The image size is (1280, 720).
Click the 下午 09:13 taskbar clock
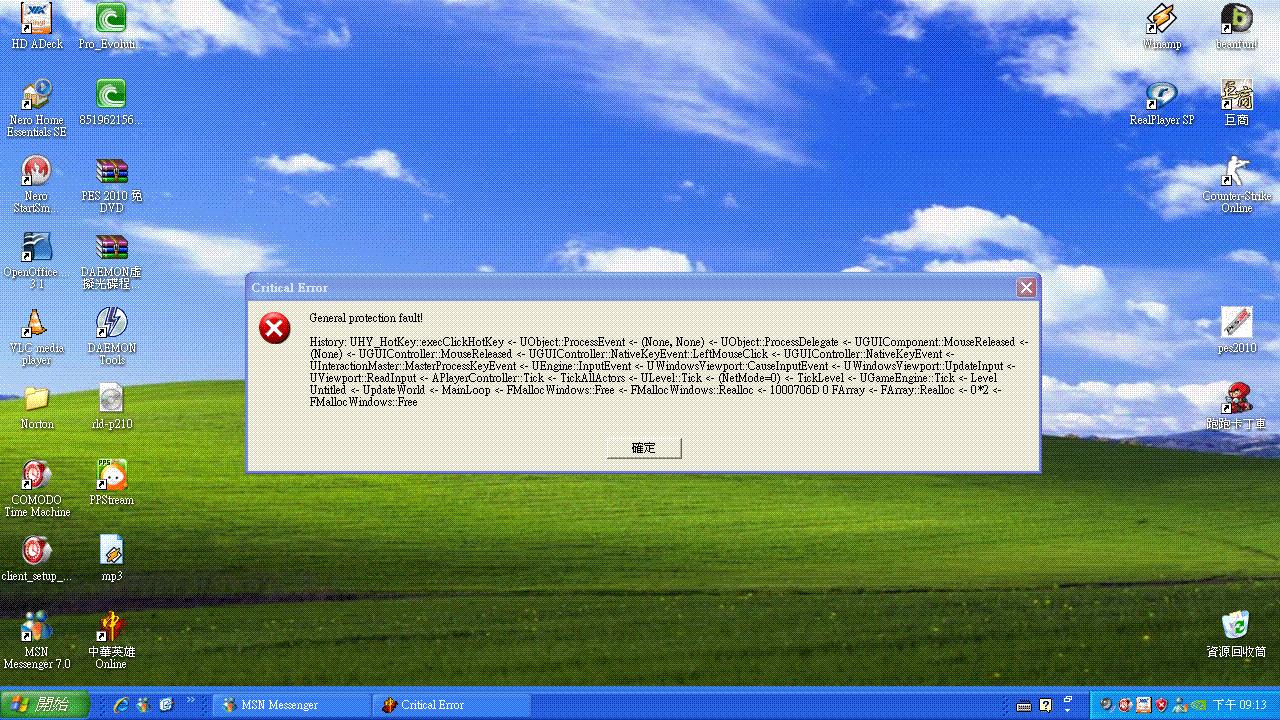1240,705
